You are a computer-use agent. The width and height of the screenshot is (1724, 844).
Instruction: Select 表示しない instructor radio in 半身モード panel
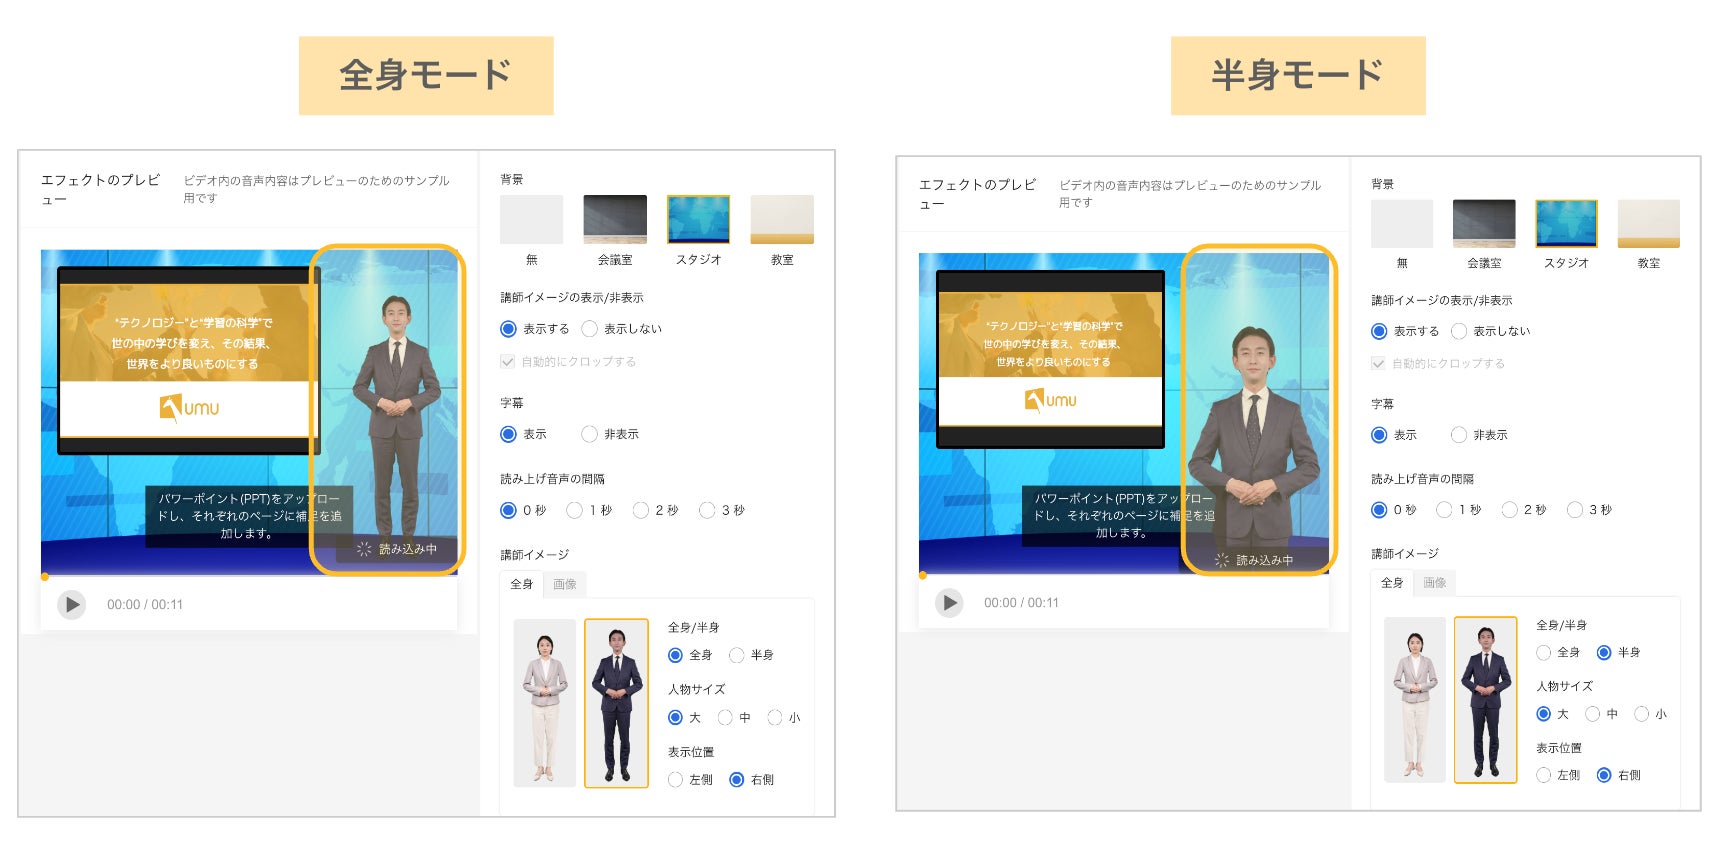pyautogui.click(x=1459, y=331)
